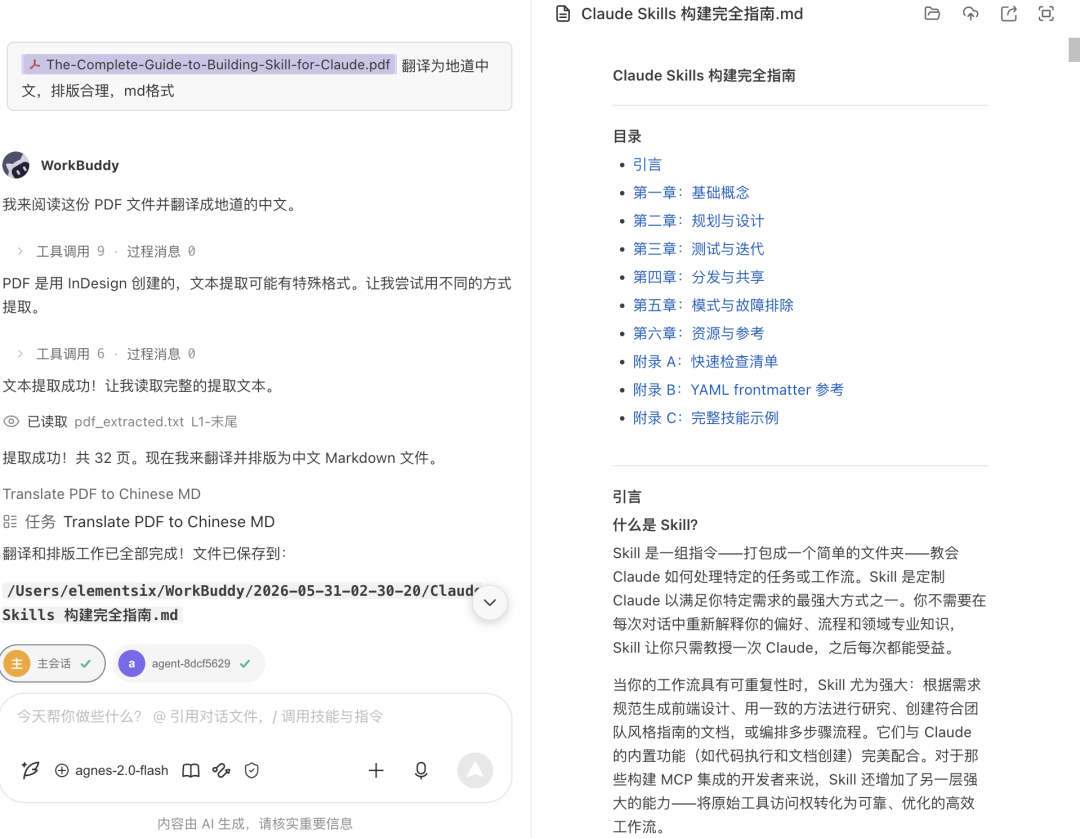Click the 目录 heading in preview
The width and height of the screenshot is (1080, 838).
tap(627, 136)
